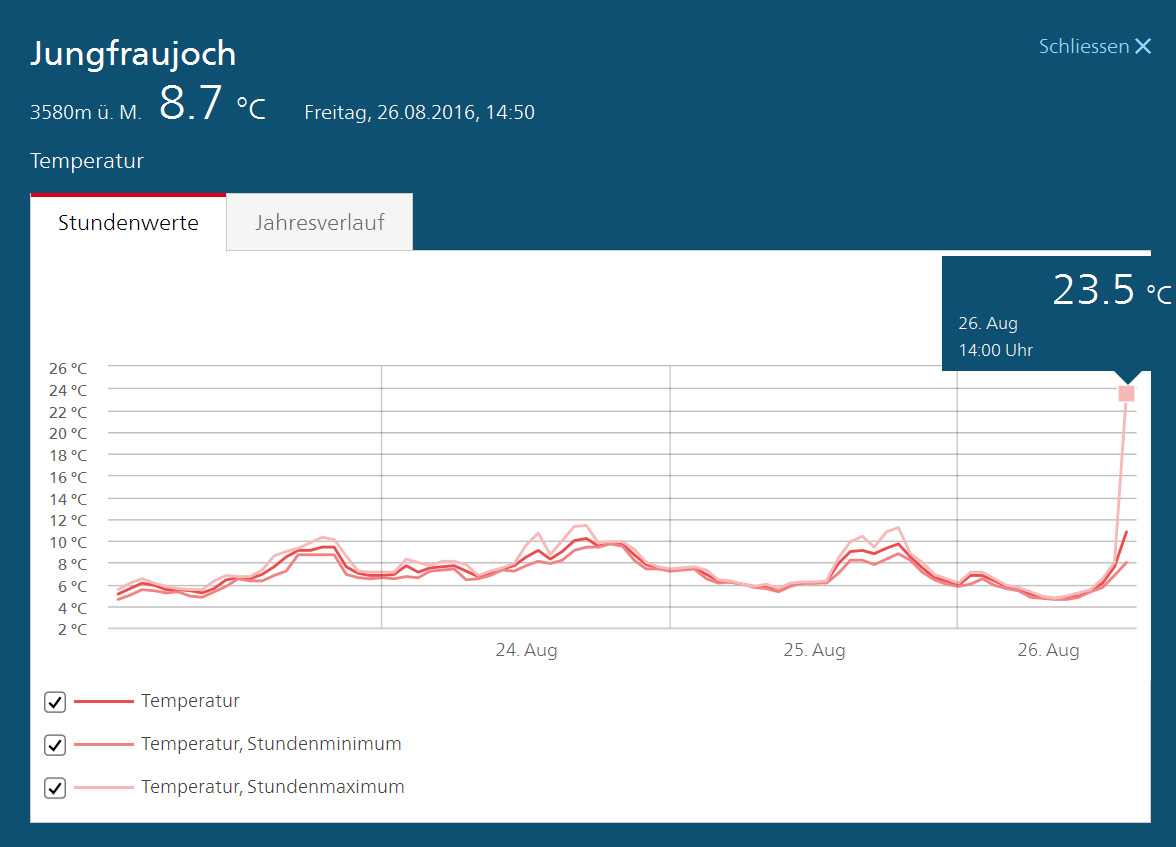
Task: Click the red Temperatur legend line
Action: (x=103, y=702)
